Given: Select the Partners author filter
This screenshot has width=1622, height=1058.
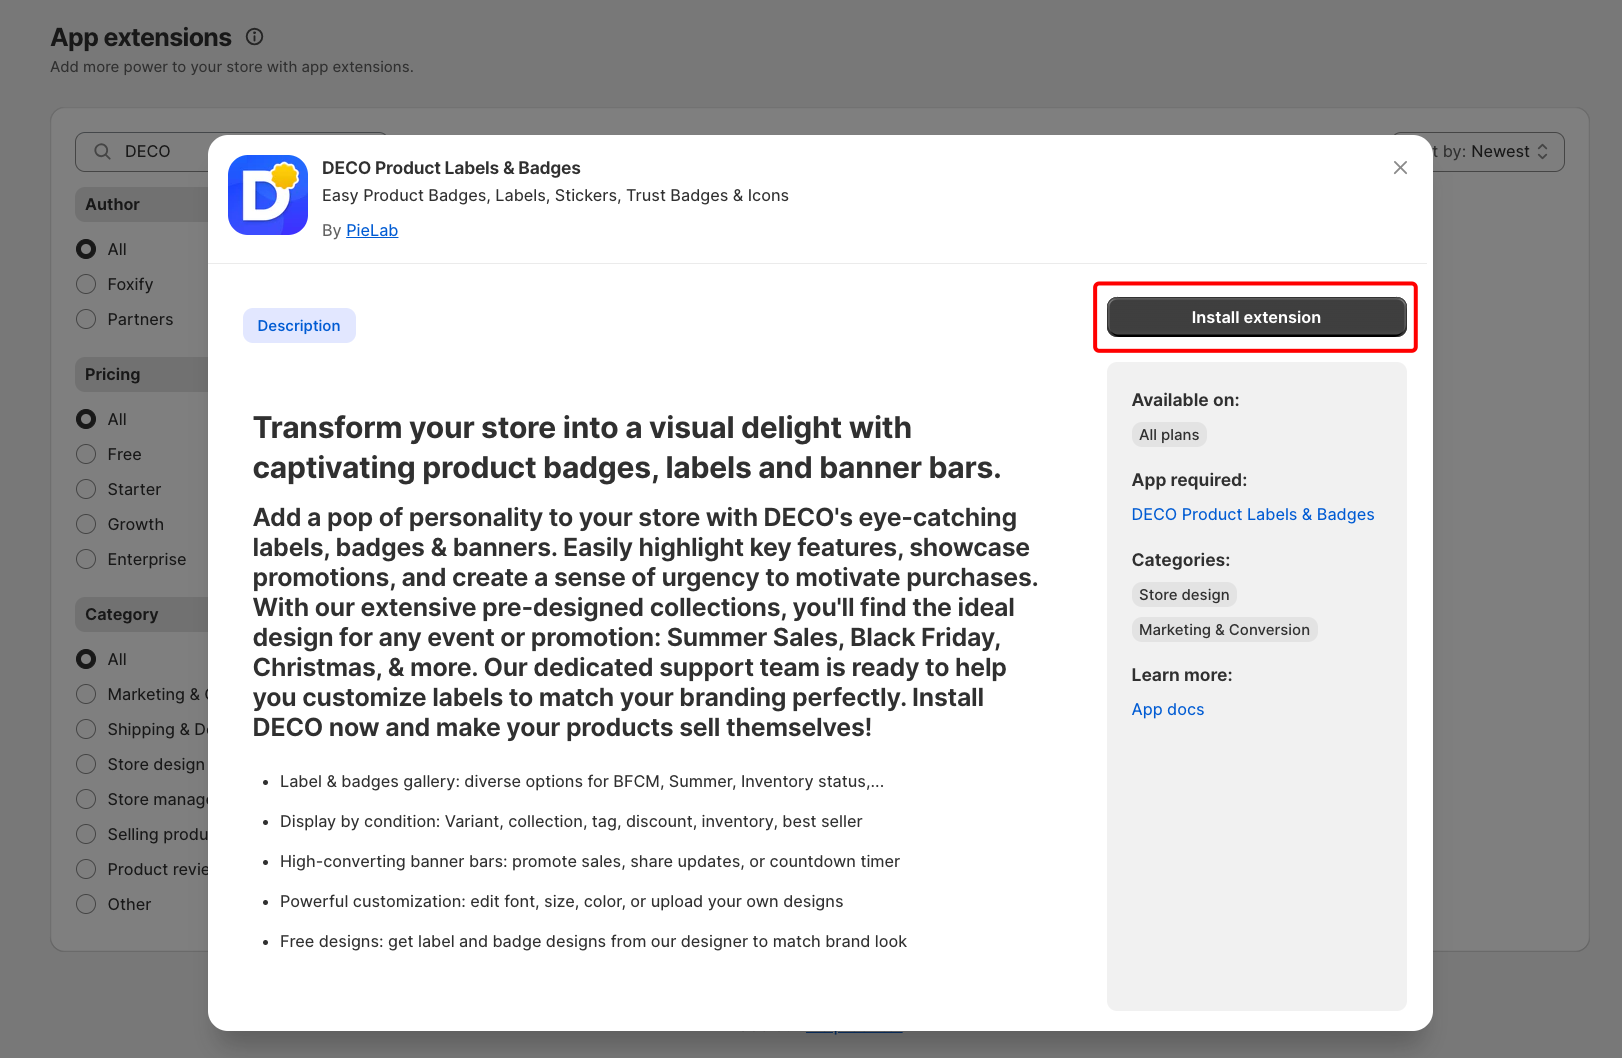Looking at the screenshot, I should [87, 319].
